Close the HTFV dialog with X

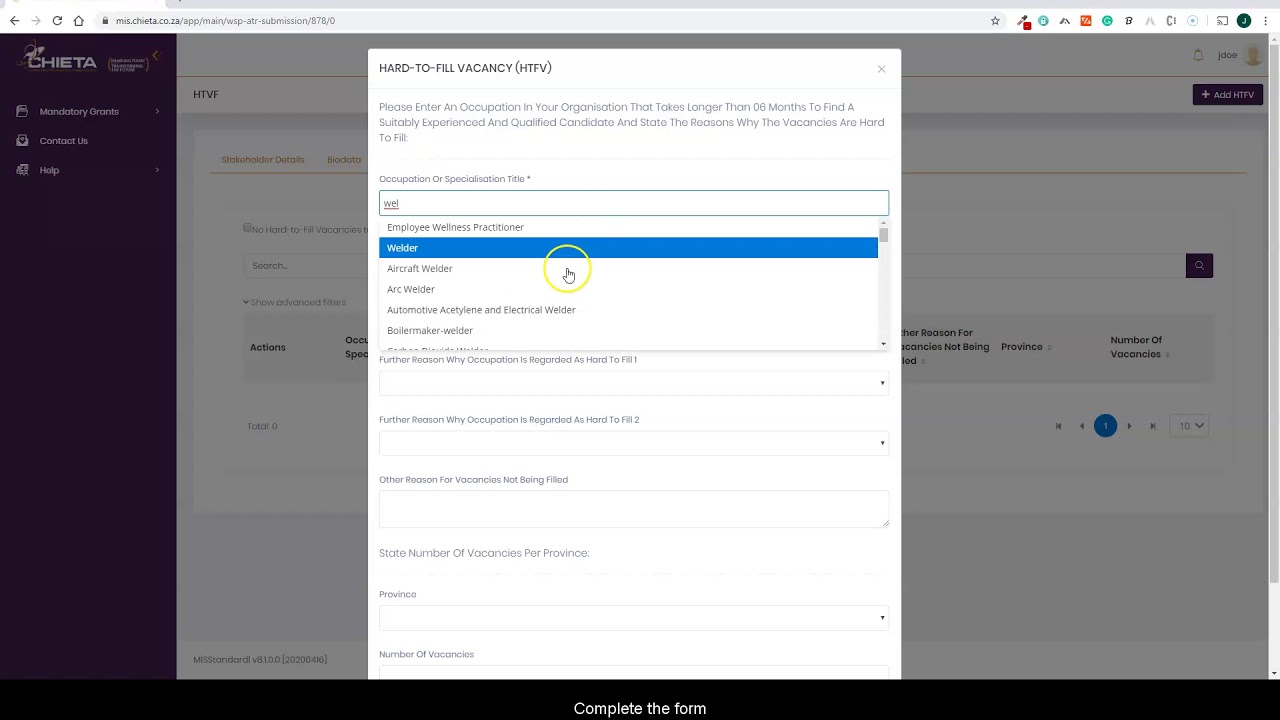(881, 69)
